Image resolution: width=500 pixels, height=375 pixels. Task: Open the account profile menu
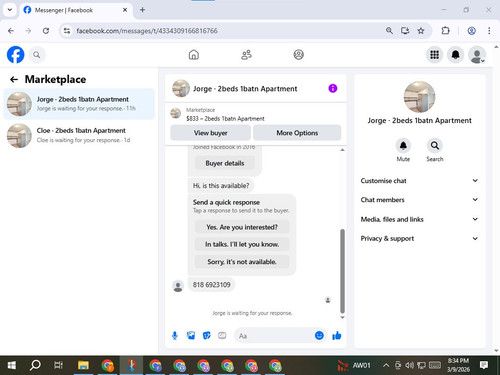[477, 55]
